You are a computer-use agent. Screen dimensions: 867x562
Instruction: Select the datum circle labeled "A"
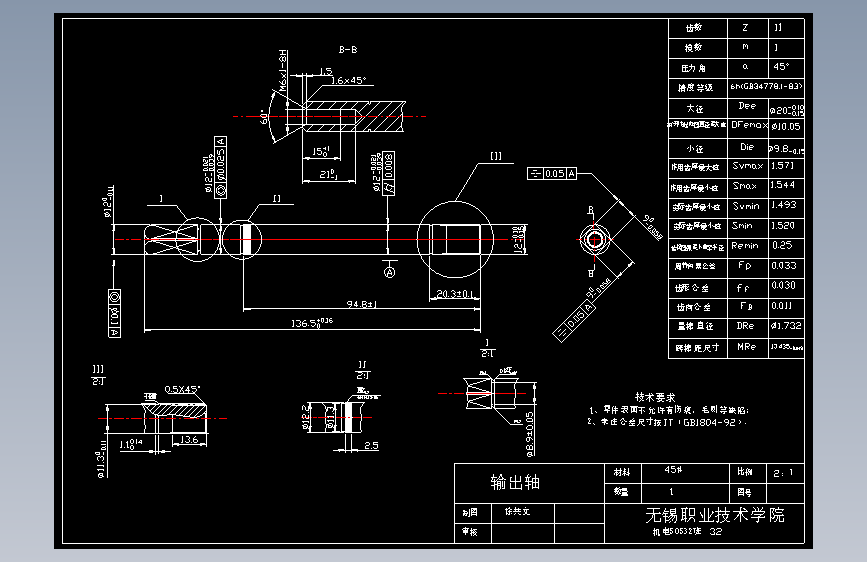coord(389,272)
